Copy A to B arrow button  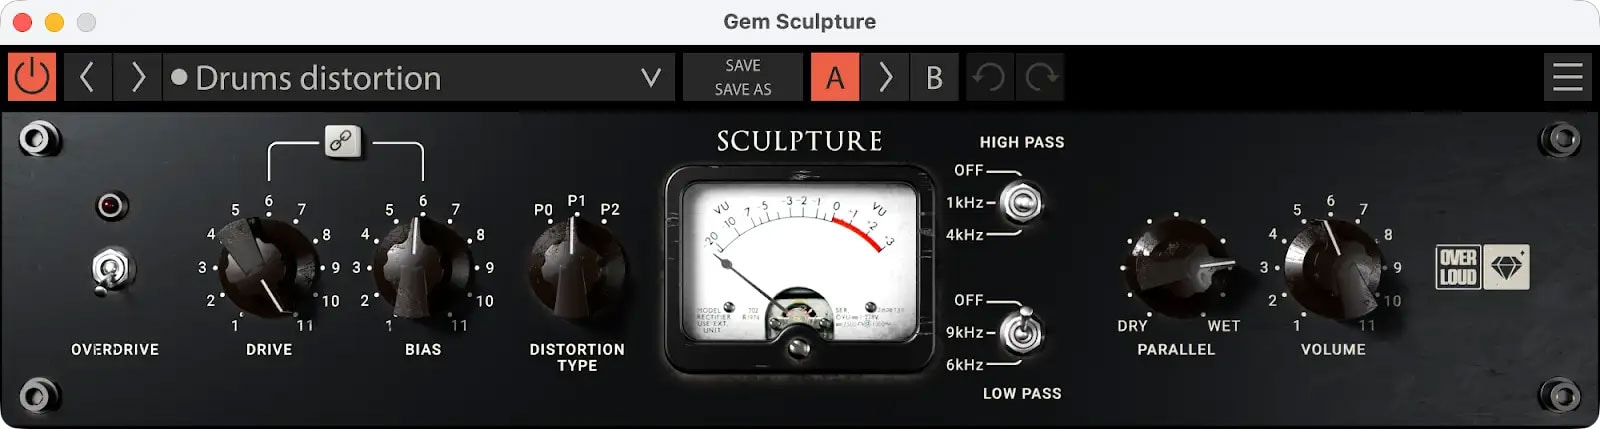point(884,77)
